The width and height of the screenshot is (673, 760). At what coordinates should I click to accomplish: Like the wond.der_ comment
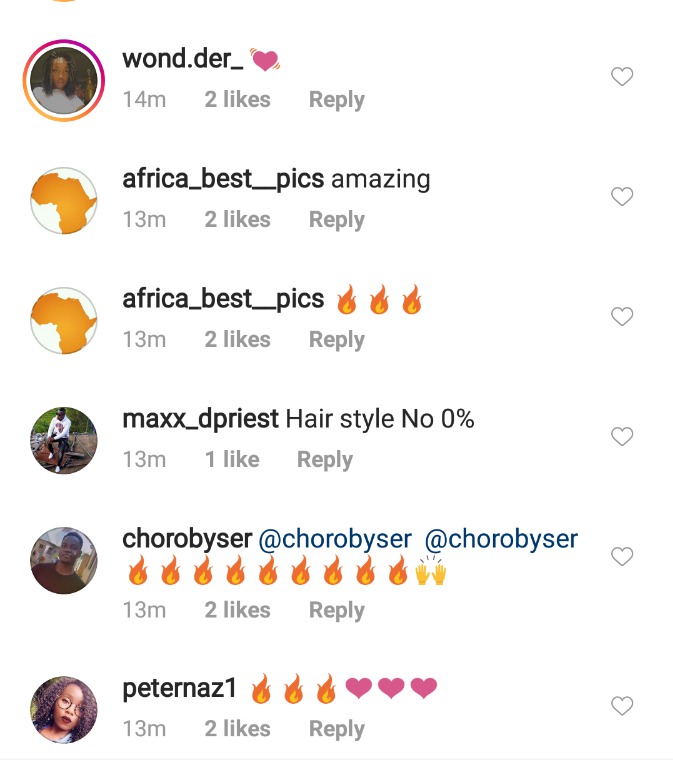[622, 77]
